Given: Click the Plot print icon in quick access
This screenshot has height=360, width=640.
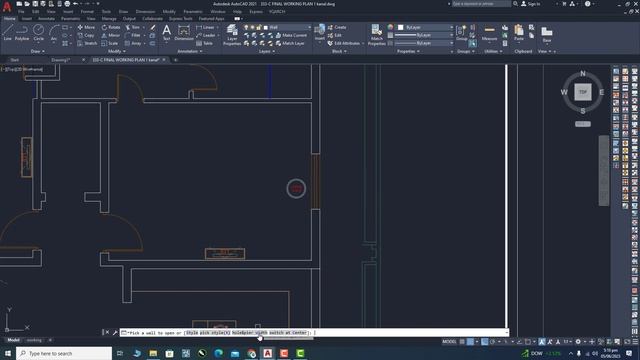Looking at the screenshot, I should point(67,4).
